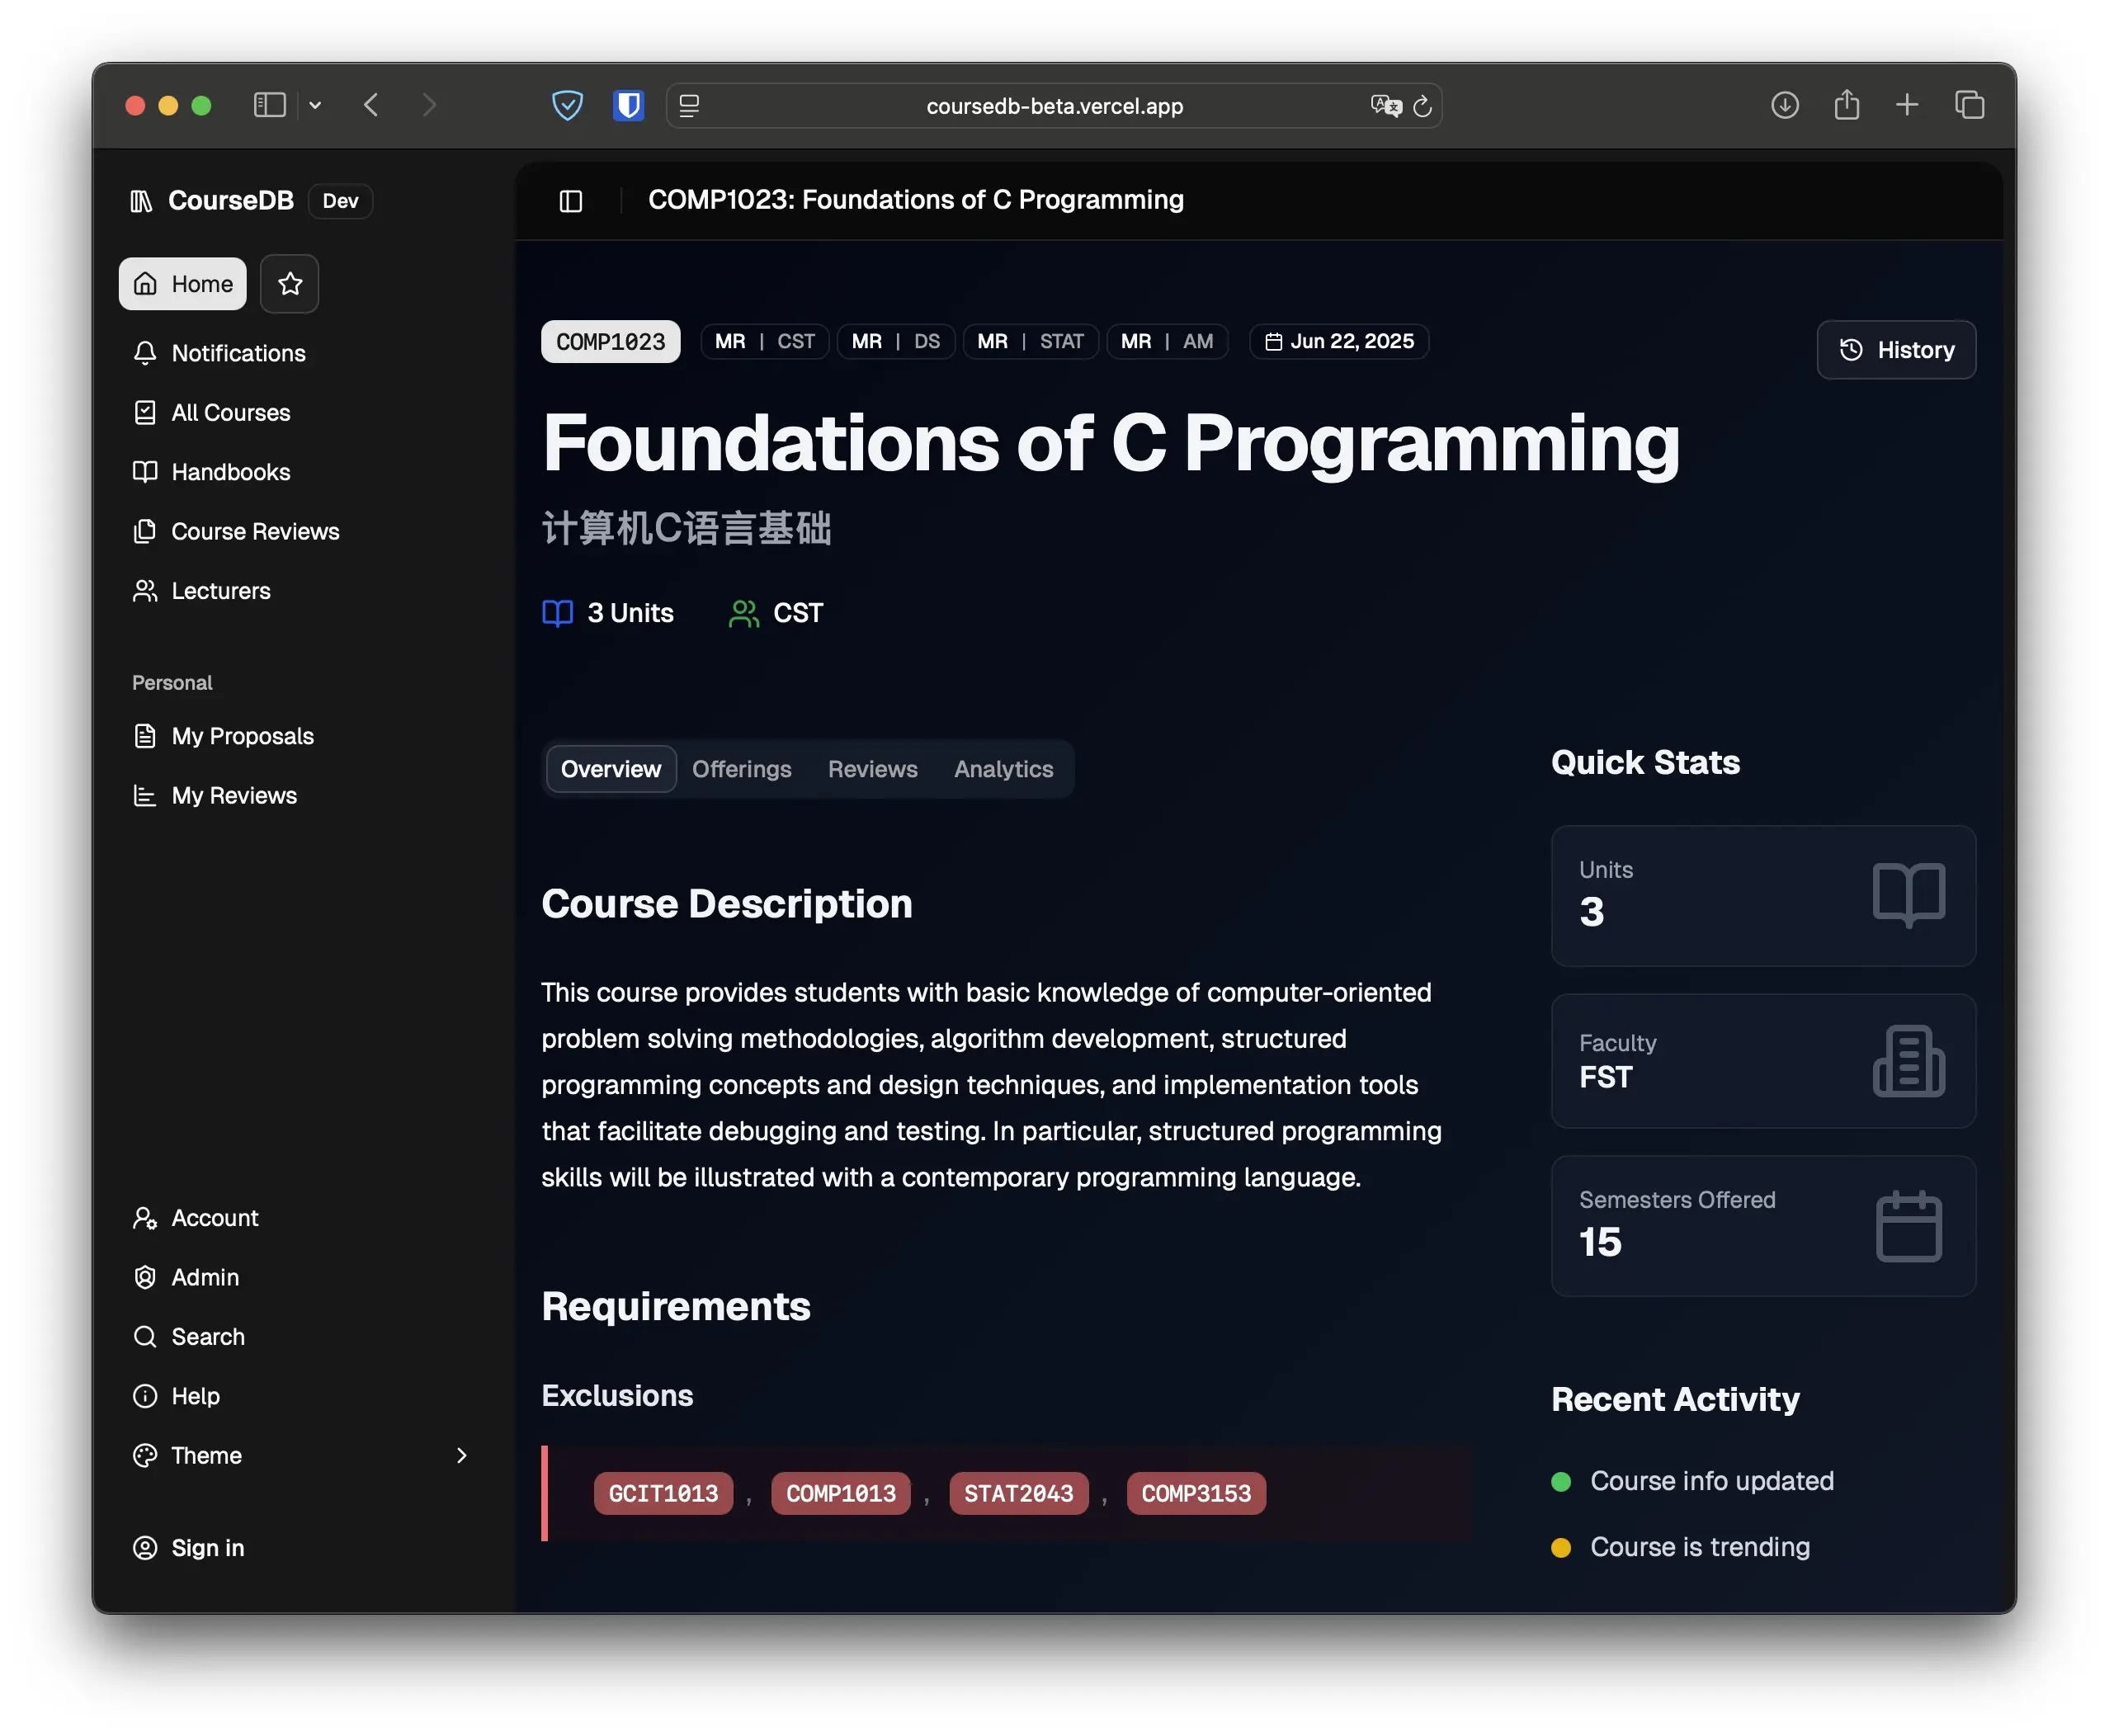The width and height of the screenshot is (2109, 1736).
Task: Click the Semesters Offered value 15
Action: point(1600,1242)
